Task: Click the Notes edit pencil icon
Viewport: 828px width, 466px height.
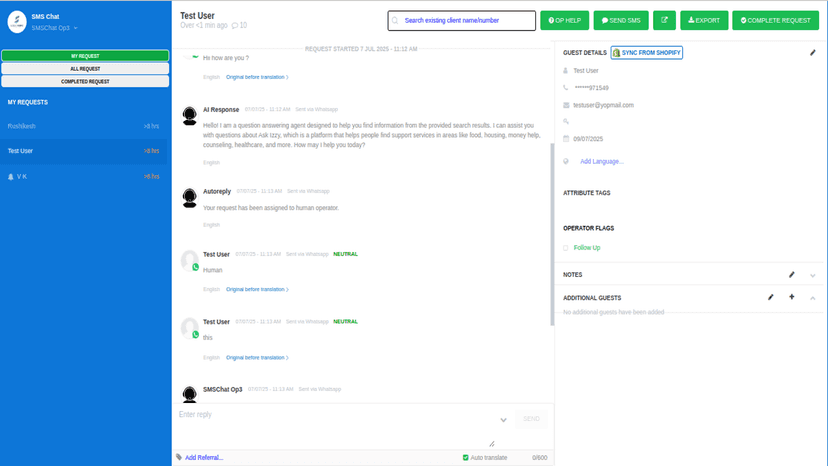Action: click(792, 274)
